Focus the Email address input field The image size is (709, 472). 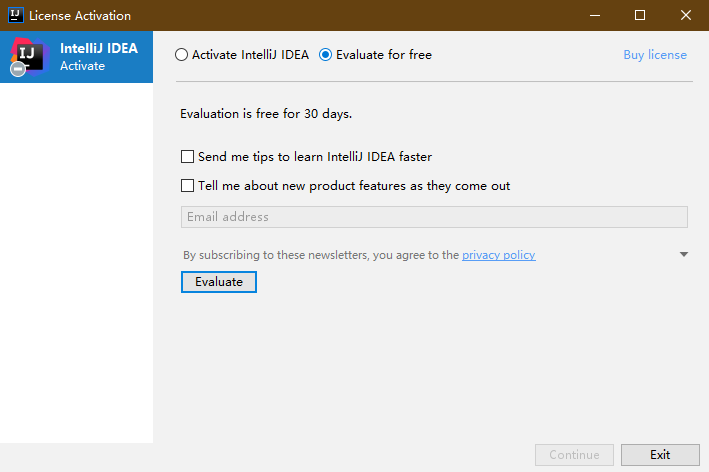pos(434,217)
